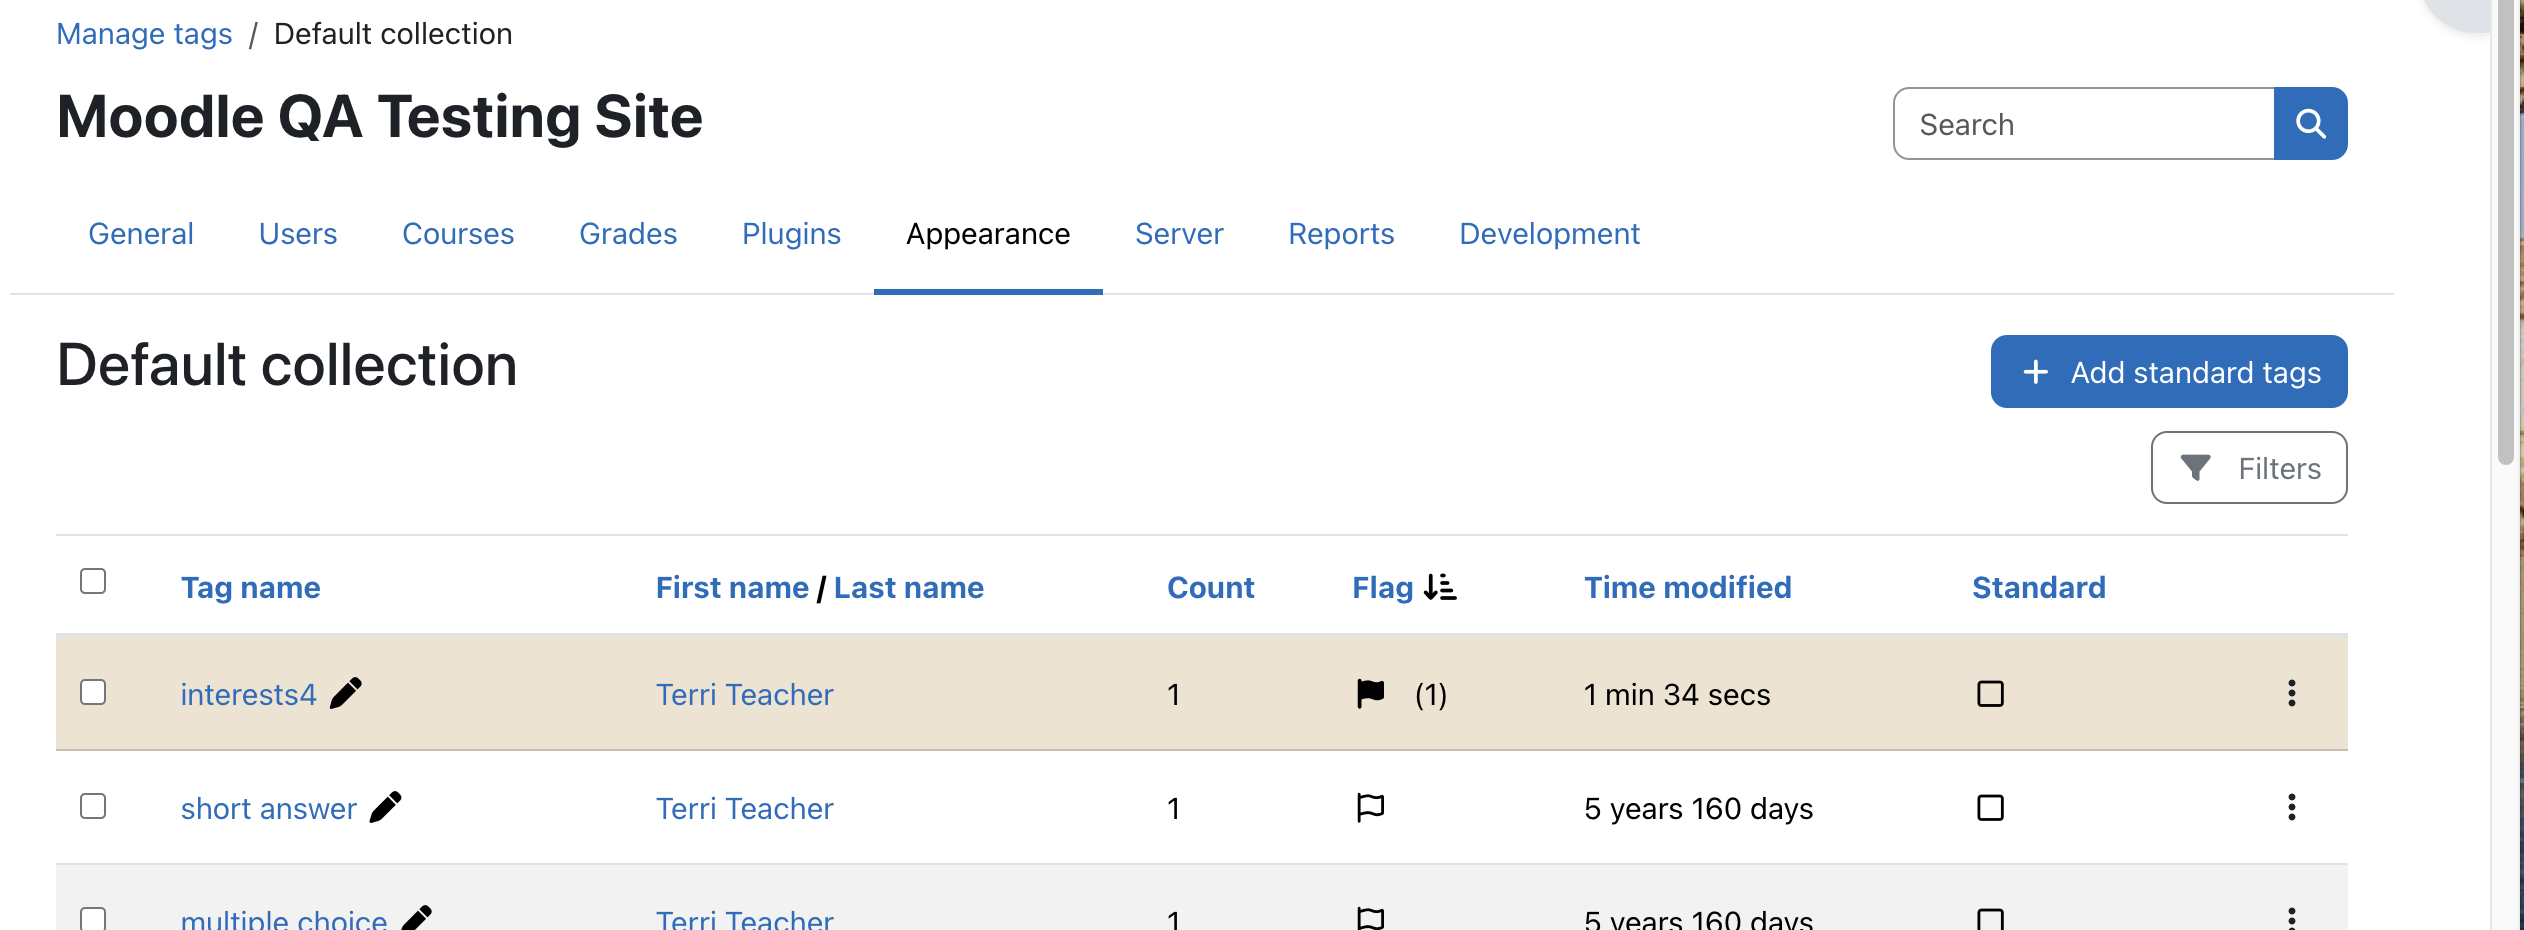2524x930 pixels.
Task: Make interests4 a standard tag
Action: point(1990,694)
